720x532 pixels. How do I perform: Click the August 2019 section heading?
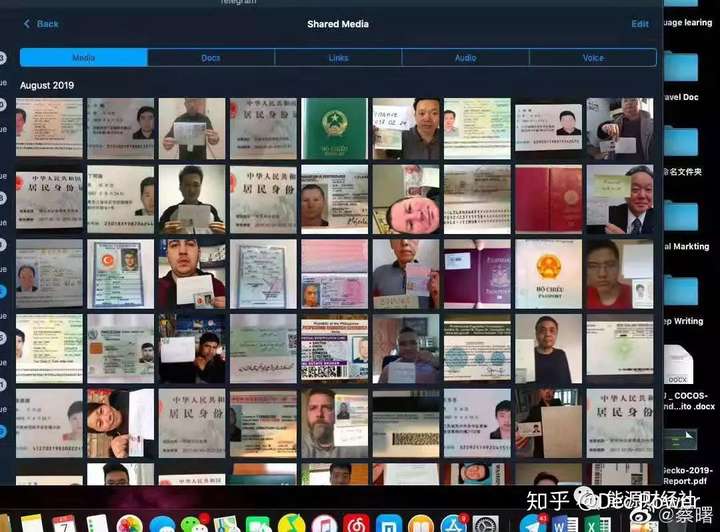tap(47, 85)
